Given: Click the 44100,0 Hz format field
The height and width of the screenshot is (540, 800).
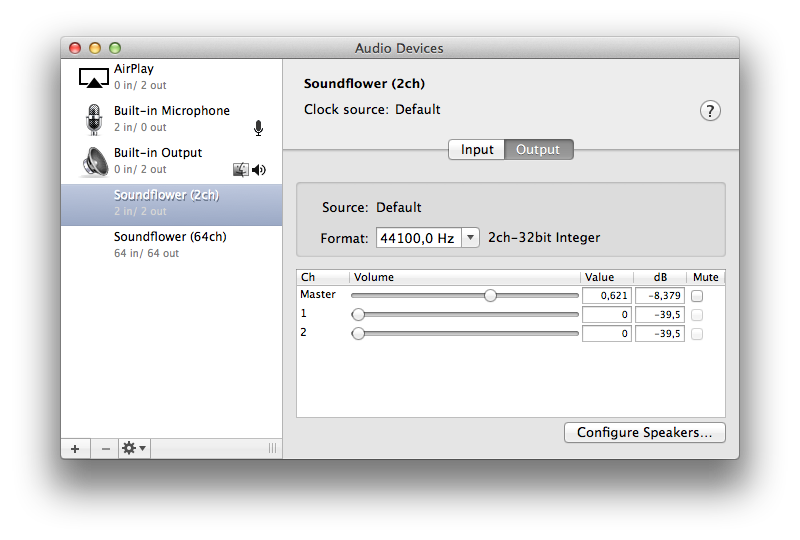Looking at the screenshot, I should point(418,238).
